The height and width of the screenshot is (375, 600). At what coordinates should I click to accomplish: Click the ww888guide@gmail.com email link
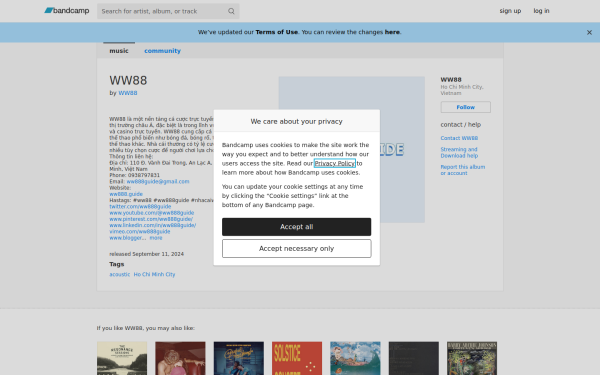click(x=158, y=181)
